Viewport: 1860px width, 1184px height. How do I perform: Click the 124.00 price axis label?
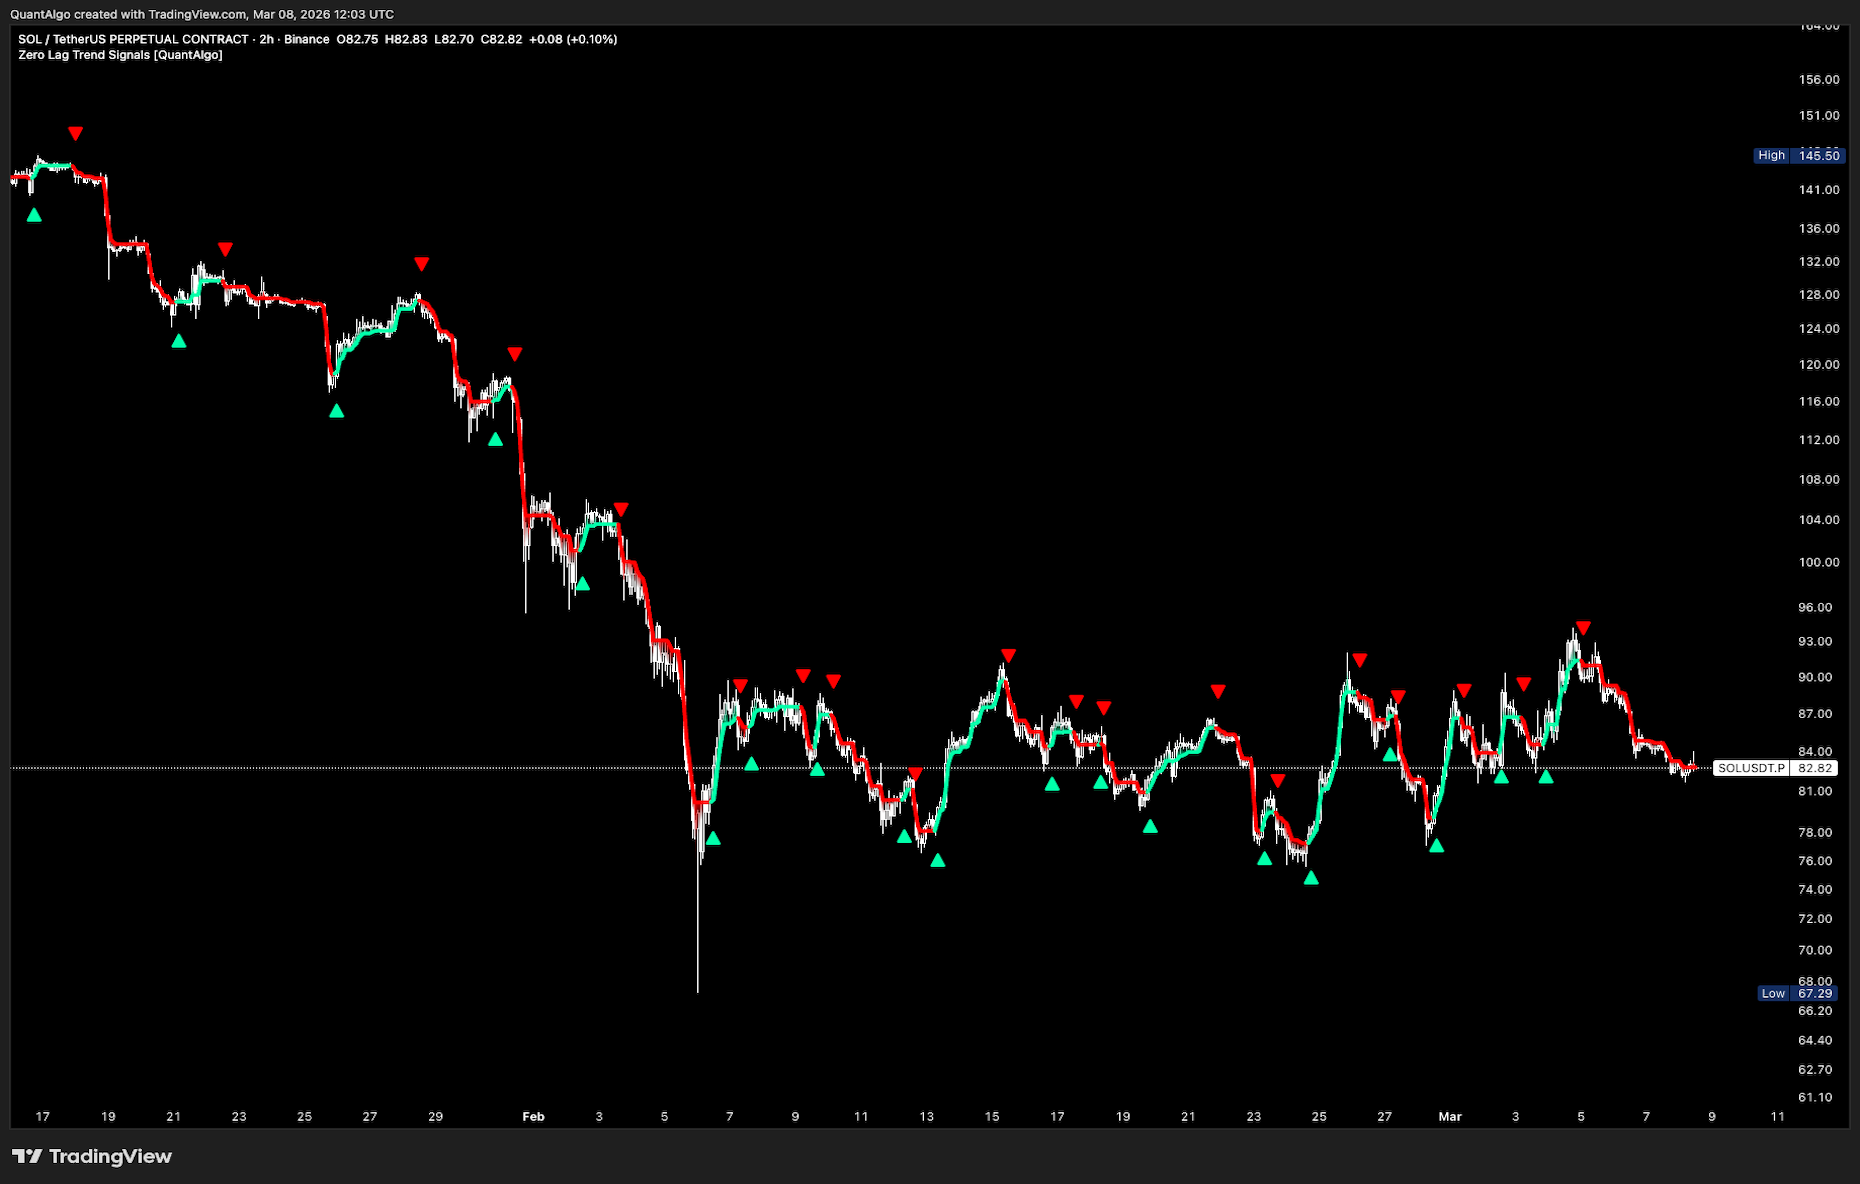(1819, 328)
